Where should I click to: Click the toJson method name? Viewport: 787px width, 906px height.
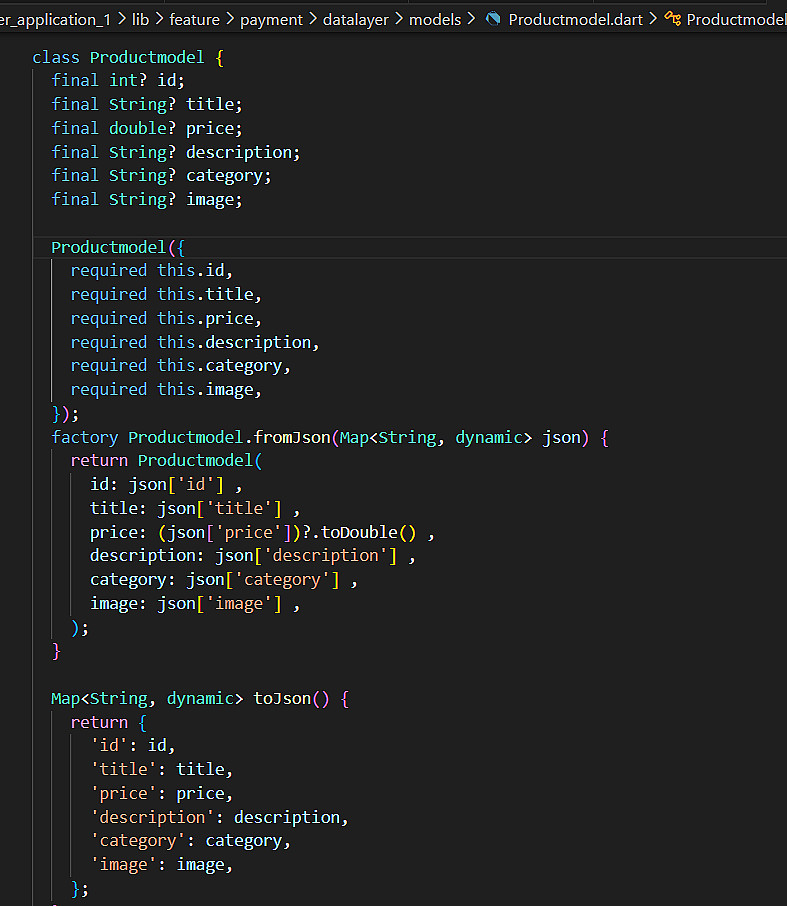[281, 698]
